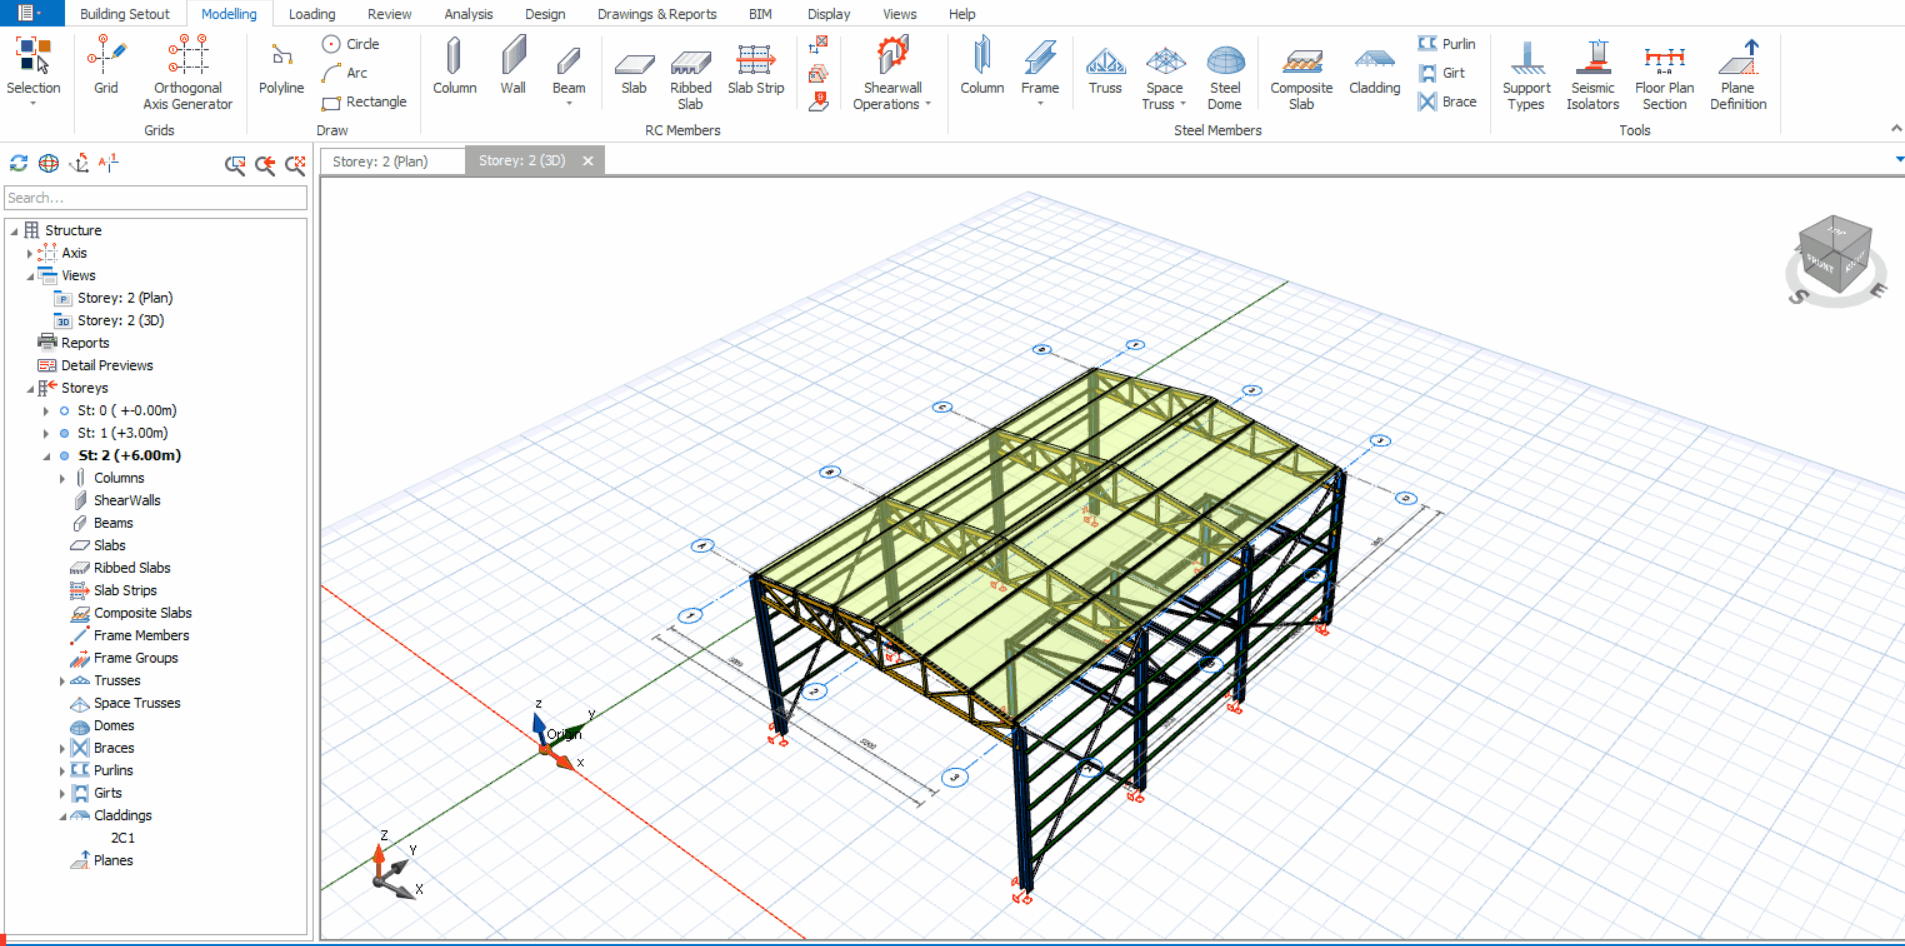Image resolution: width=1905 pixels, height=946 pixels.
Task: Open the Selection tool
Action: (33, 64)
